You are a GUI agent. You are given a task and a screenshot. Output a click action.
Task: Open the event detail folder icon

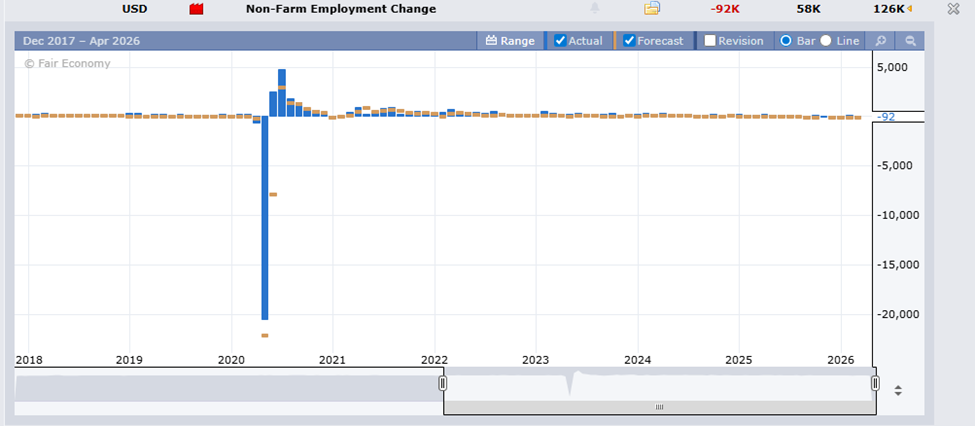[x=652, y=9]
